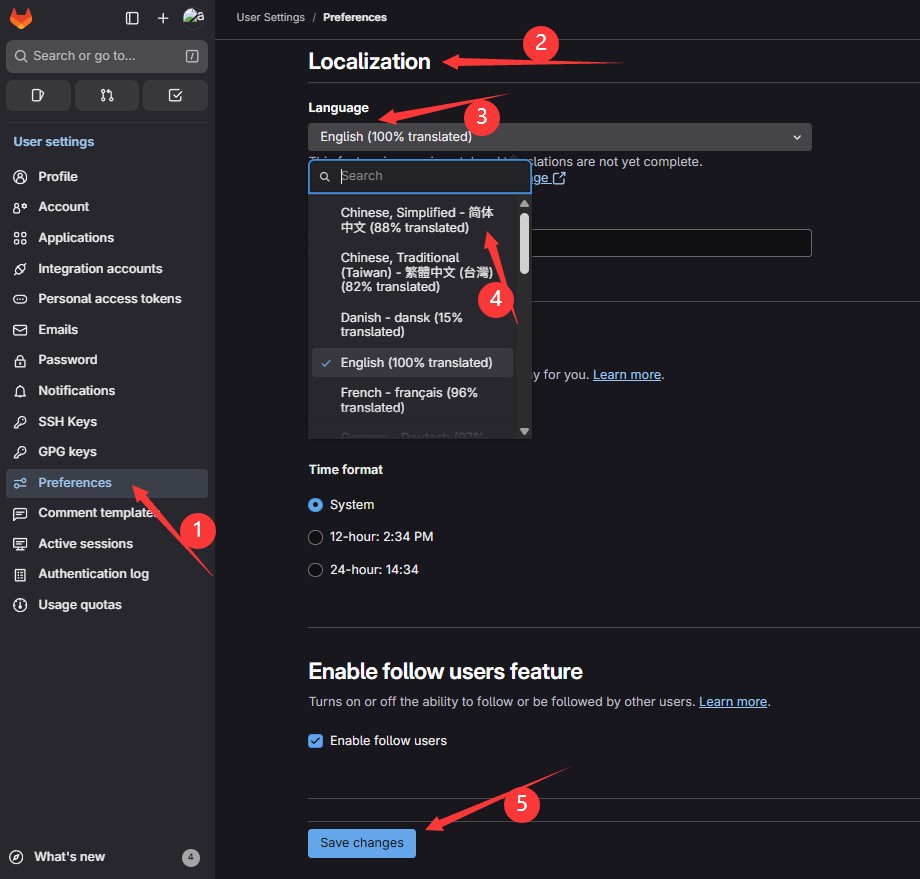Open the To-Do list shortcut icon

point(175,96)
